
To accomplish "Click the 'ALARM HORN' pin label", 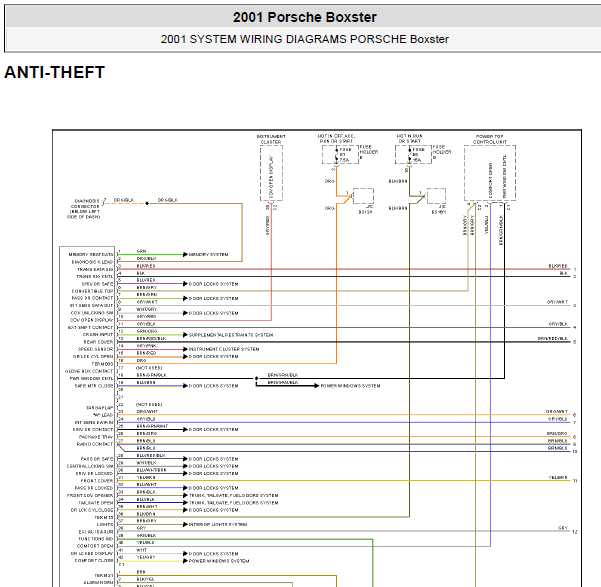I will pyautogui.click(x=98, y=583).
